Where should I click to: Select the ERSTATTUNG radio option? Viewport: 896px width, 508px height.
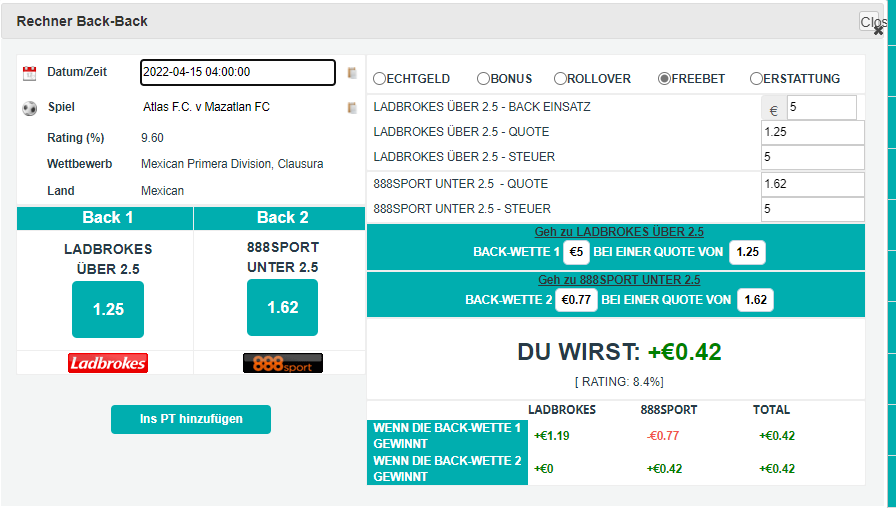[x=756, y=79]
